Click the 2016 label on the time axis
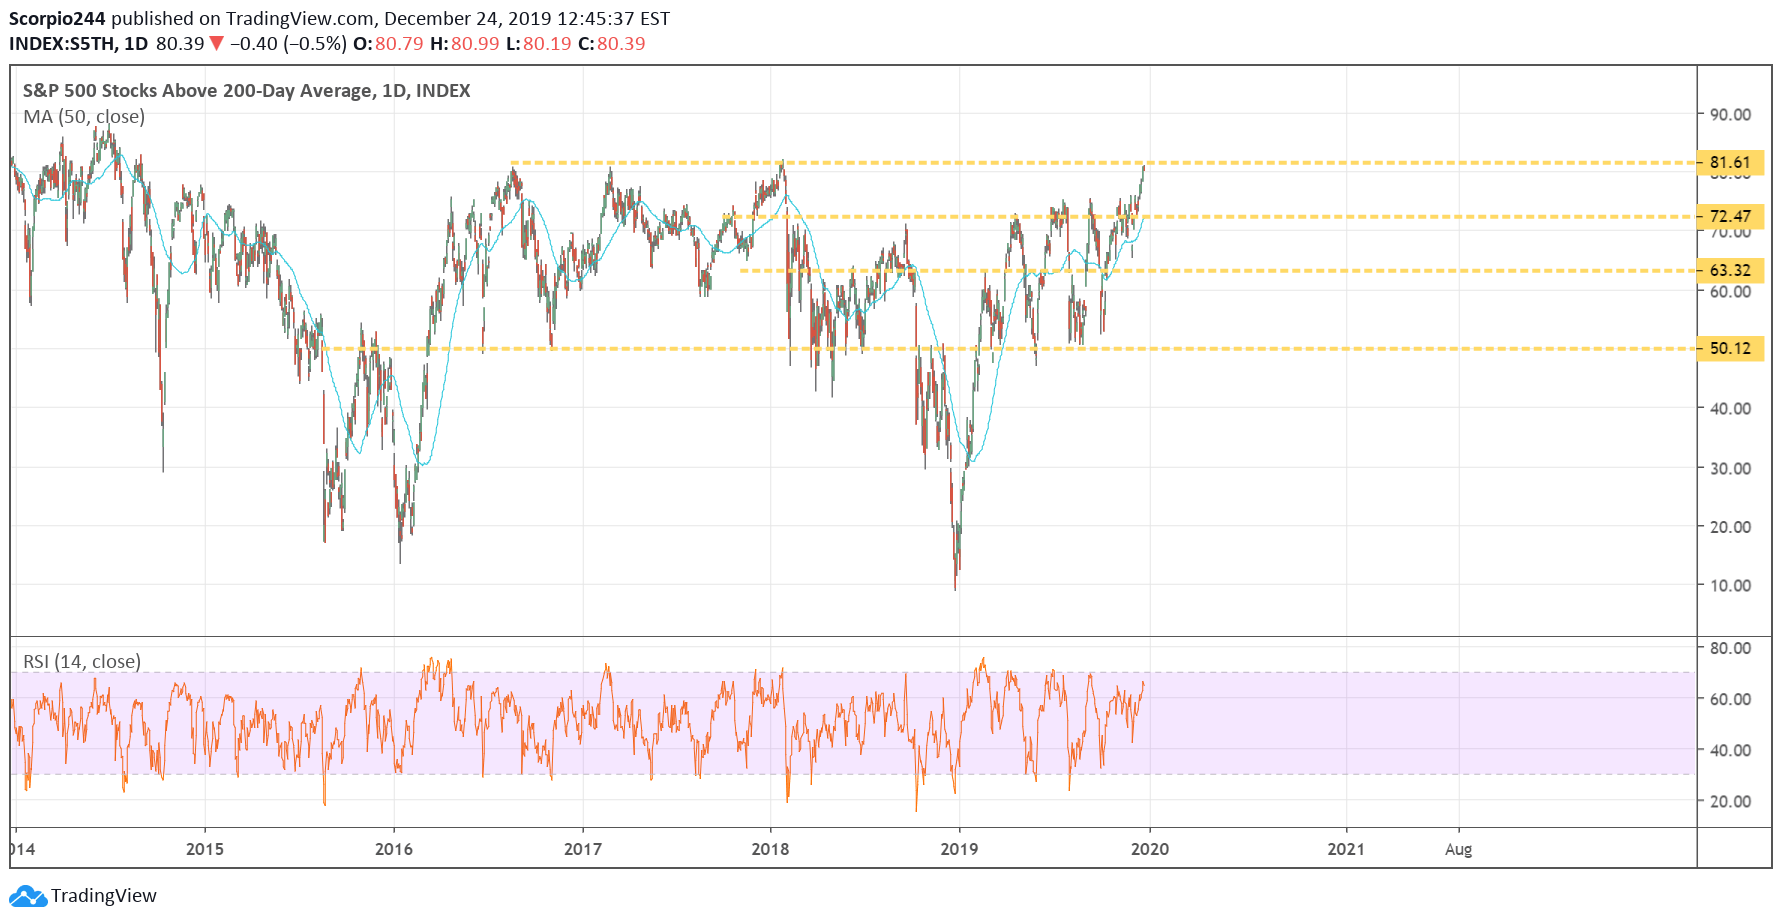 (394, 849)
